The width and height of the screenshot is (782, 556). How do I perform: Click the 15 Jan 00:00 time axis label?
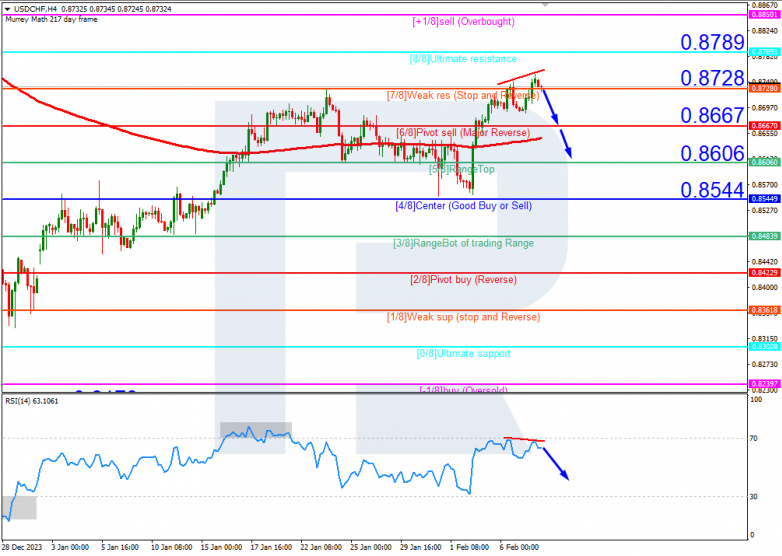[221, 547]
